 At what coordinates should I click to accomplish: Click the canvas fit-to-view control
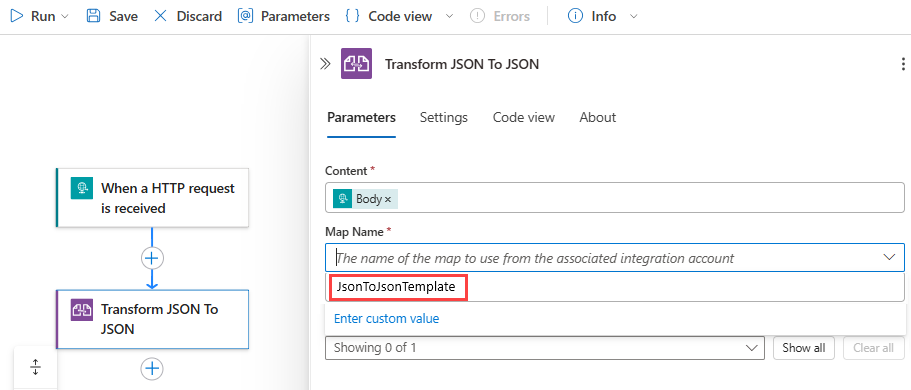[35, 367]
